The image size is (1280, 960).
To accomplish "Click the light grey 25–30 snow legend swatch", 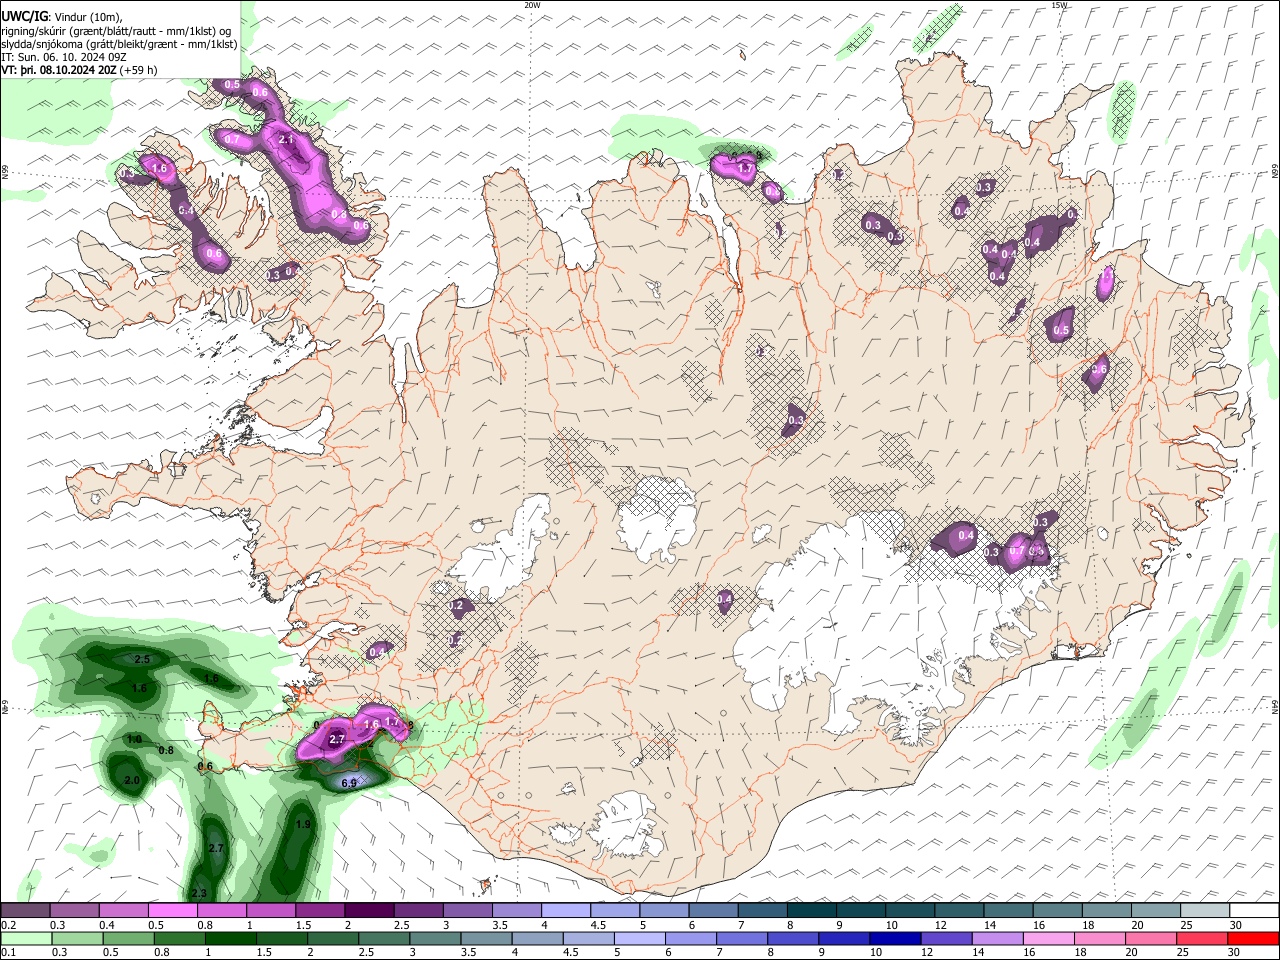I will [1204, 911].
